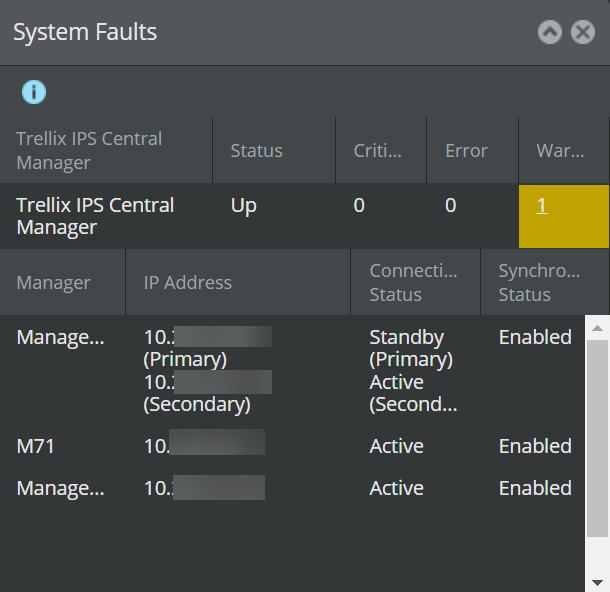The image size is (610, 592).
Task: Click the Critical count value 0
Action: click(x=359, y=205)
